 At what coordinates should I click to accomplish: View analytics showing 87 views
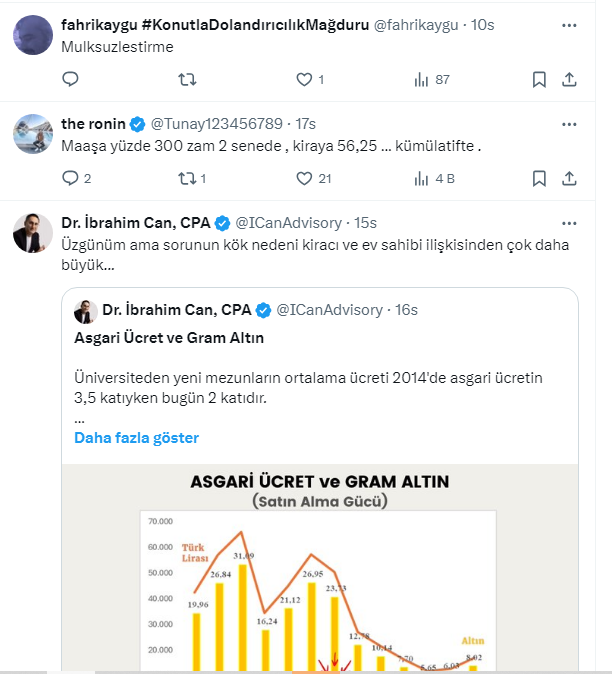[x=421, y=79]
